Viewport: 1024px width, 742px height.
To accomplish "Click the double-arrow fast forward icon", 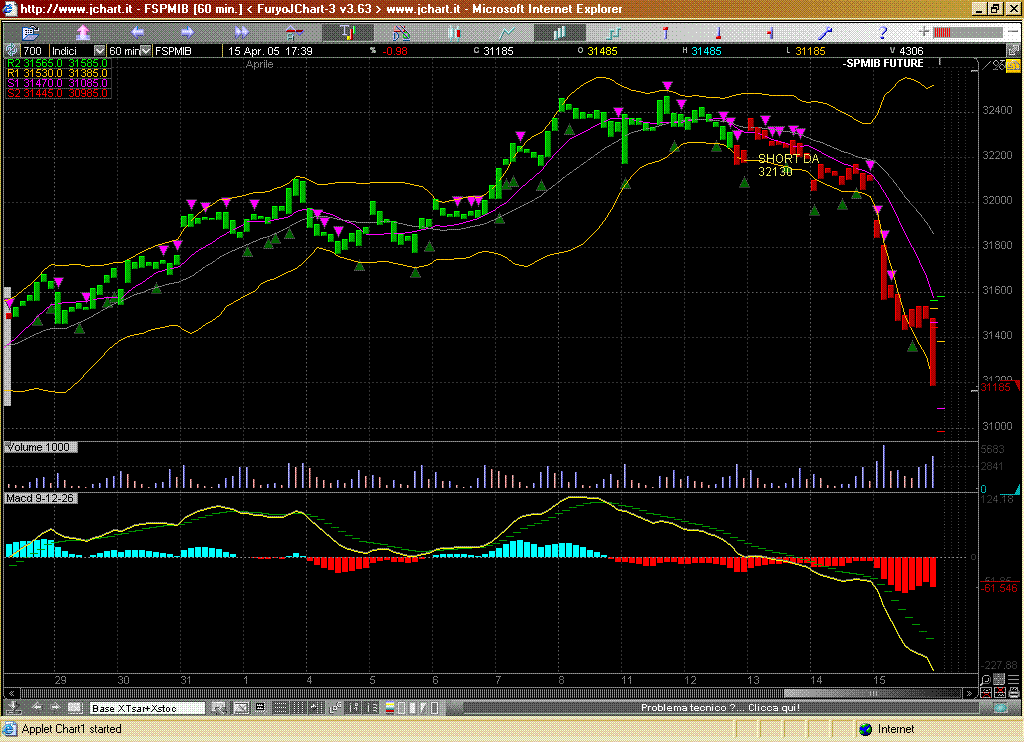I will click(x=241, y=33).
